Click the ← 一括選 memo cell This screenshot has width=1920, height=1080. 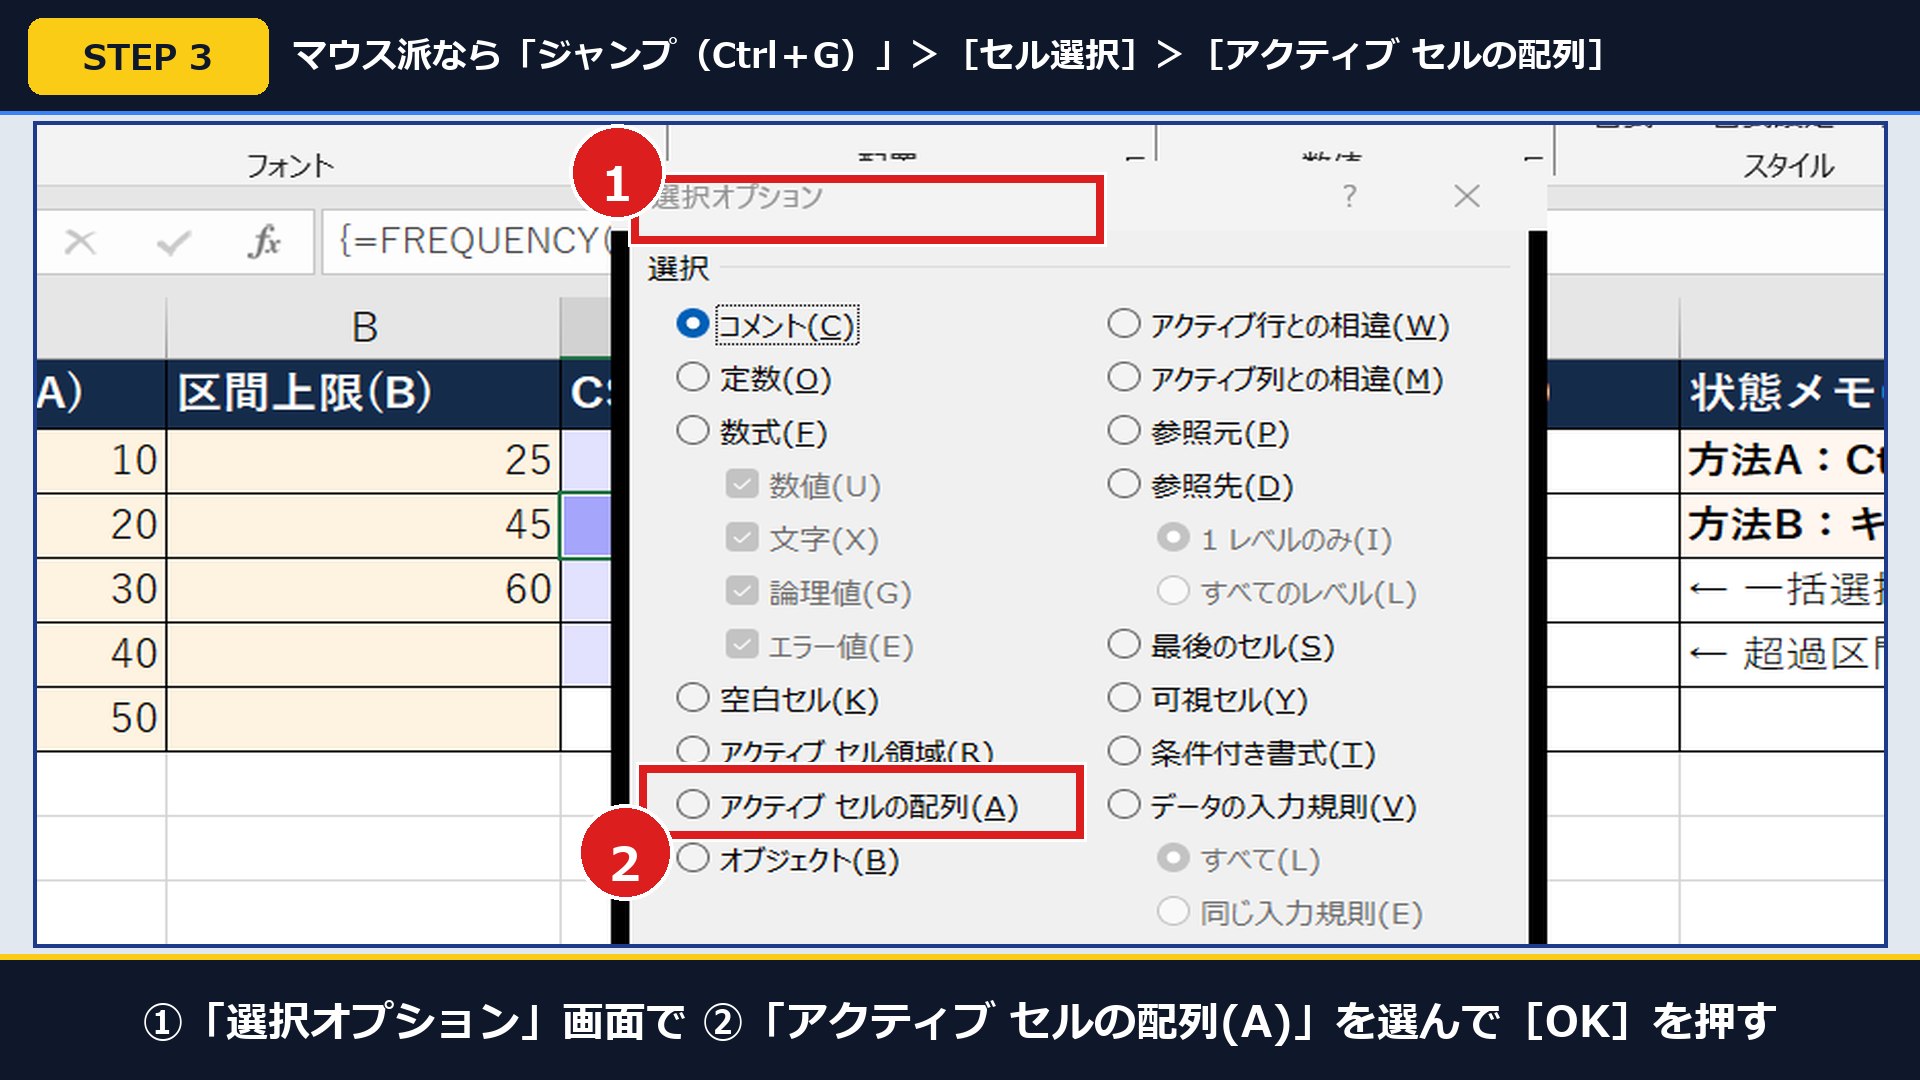pyautogui.click(x=1782, y=590)
